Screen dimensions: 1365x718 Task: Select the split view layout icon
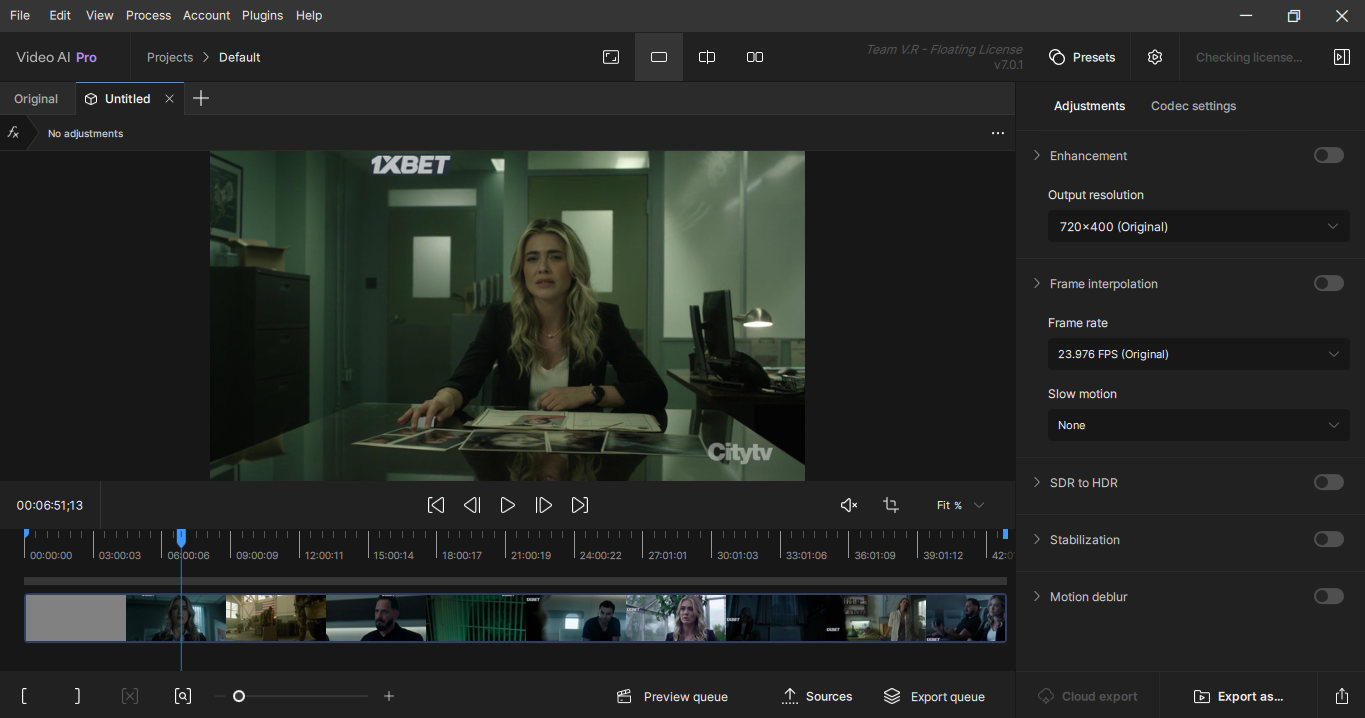pyautogui.click(x=707, y=57)
